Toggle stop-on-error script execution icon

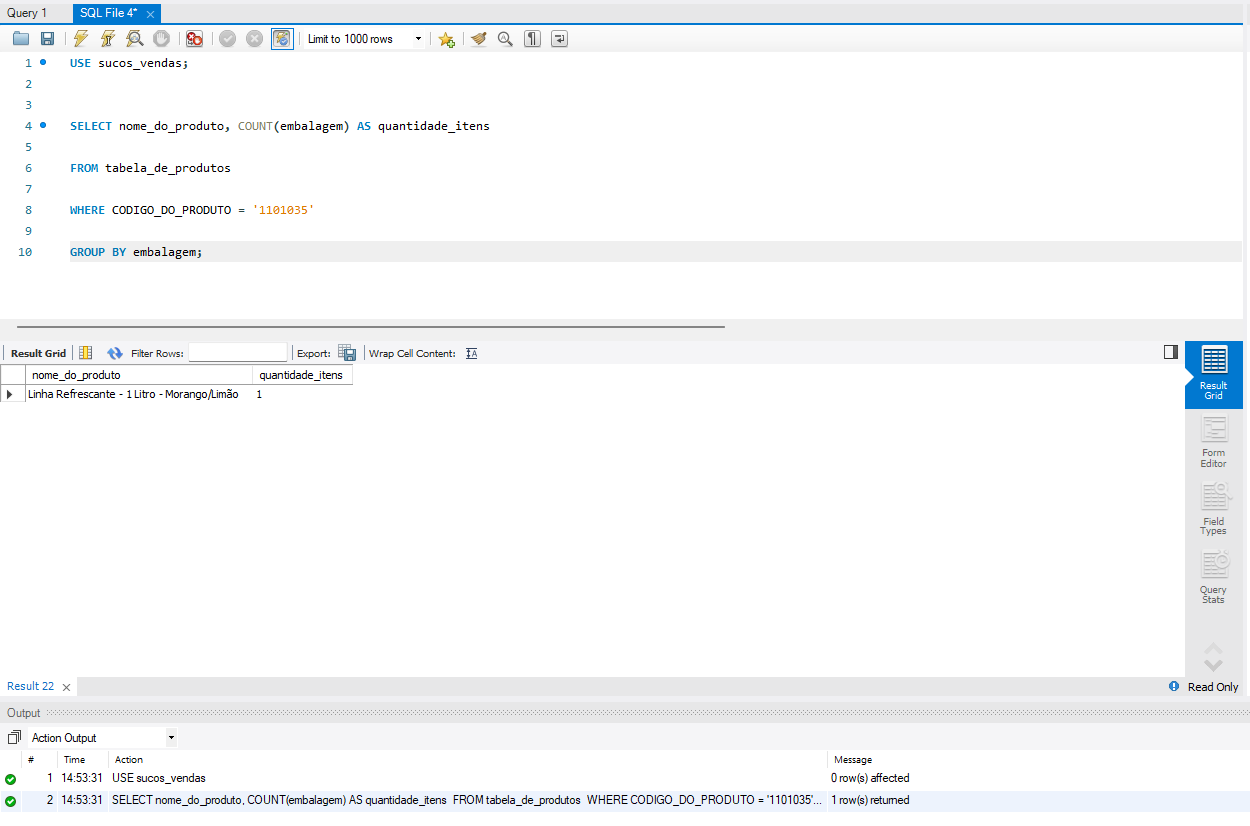point(195,39)
